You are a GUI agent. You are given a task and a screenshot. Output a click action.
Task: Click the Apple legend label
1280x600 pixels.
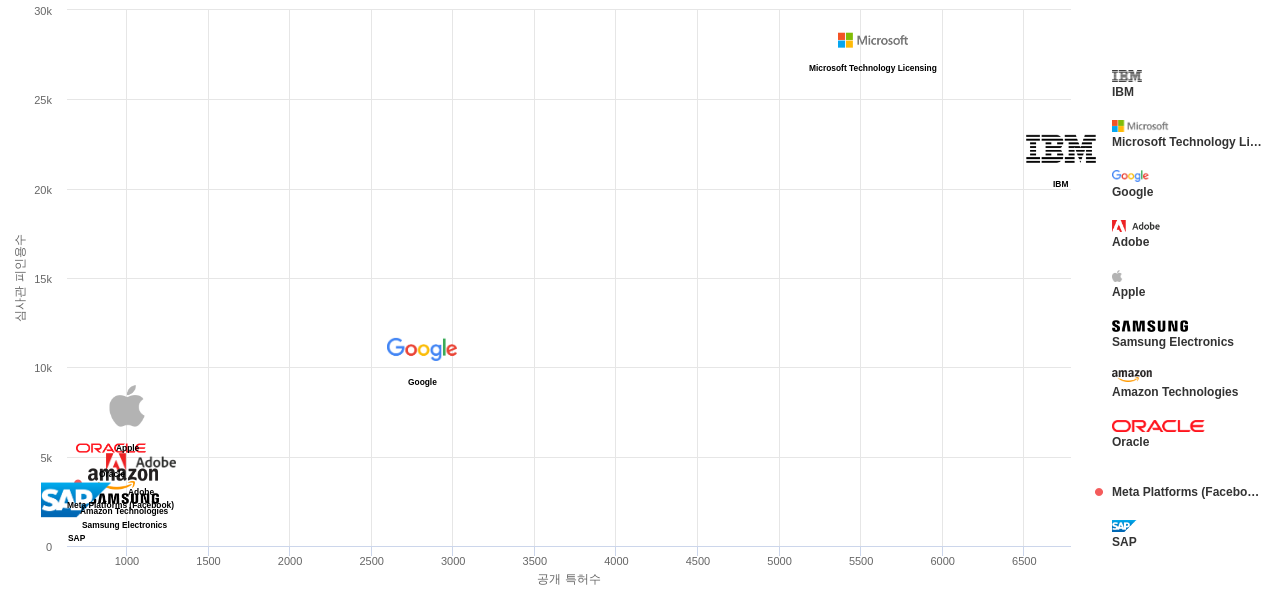1129,292
